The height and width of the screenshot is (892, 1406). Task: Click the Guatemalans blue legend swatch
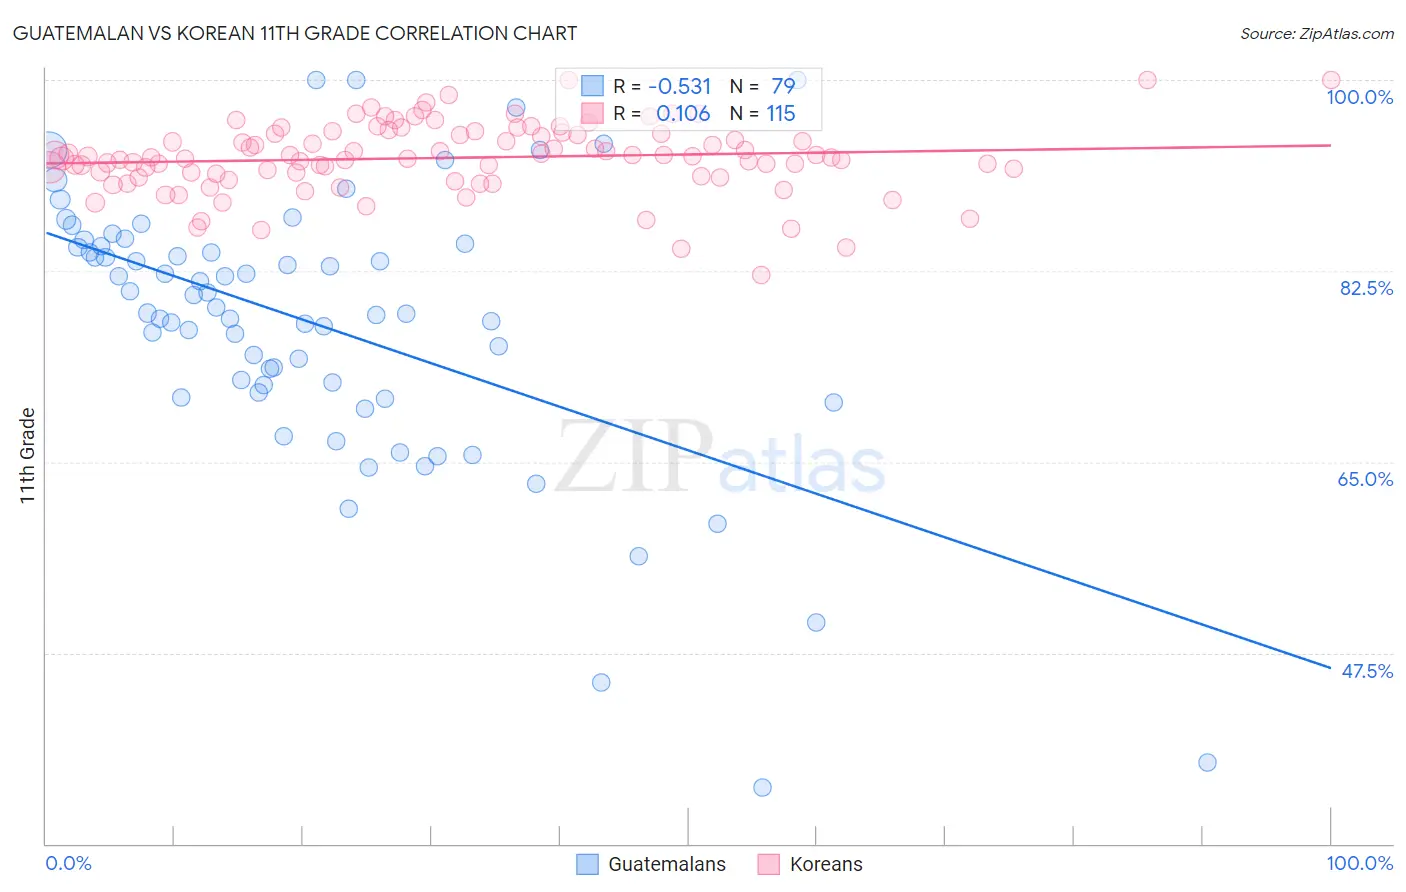[x=588, y=864]
